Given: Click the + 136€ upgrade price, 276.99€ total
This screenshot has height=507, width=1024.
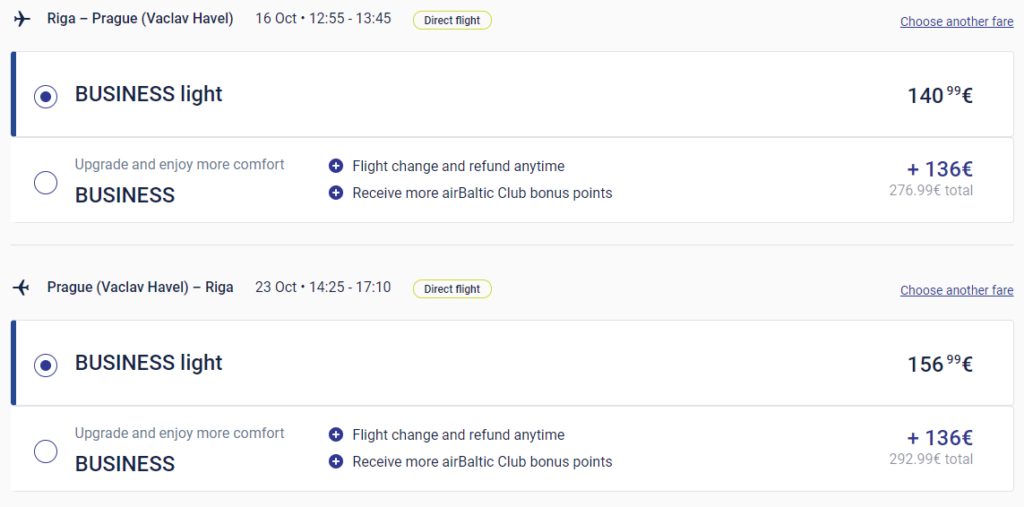Looking at the screenshot, I should (939, 170).
